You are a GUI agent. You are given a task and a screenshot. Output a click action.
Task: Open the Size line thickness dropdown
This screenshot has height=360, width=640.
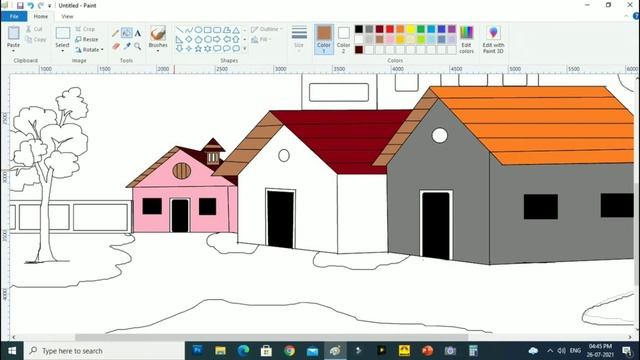coord(299,39)
